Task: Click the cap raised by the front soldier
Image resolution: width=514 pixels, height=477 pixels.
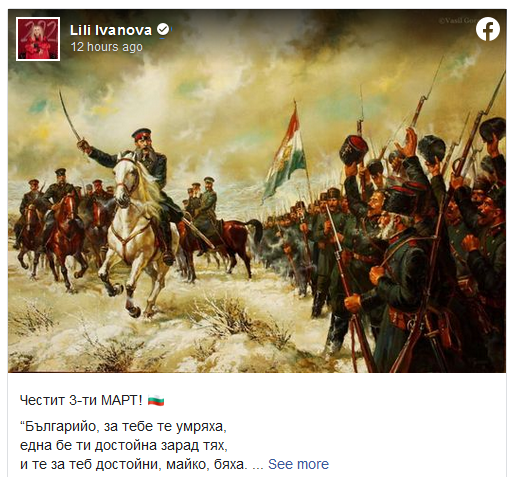Action: pos(353,150)
